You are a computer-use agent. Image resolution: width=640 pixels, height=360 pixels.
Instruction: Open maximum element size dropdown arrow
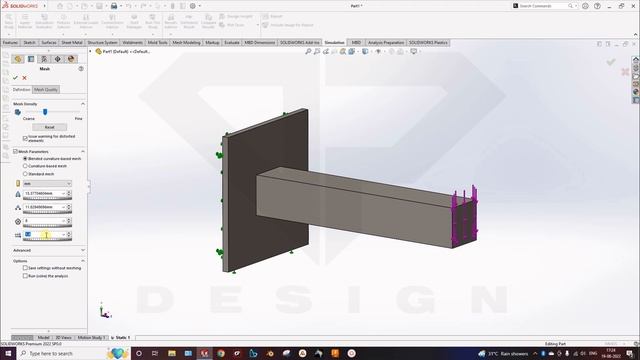point(63,193)
